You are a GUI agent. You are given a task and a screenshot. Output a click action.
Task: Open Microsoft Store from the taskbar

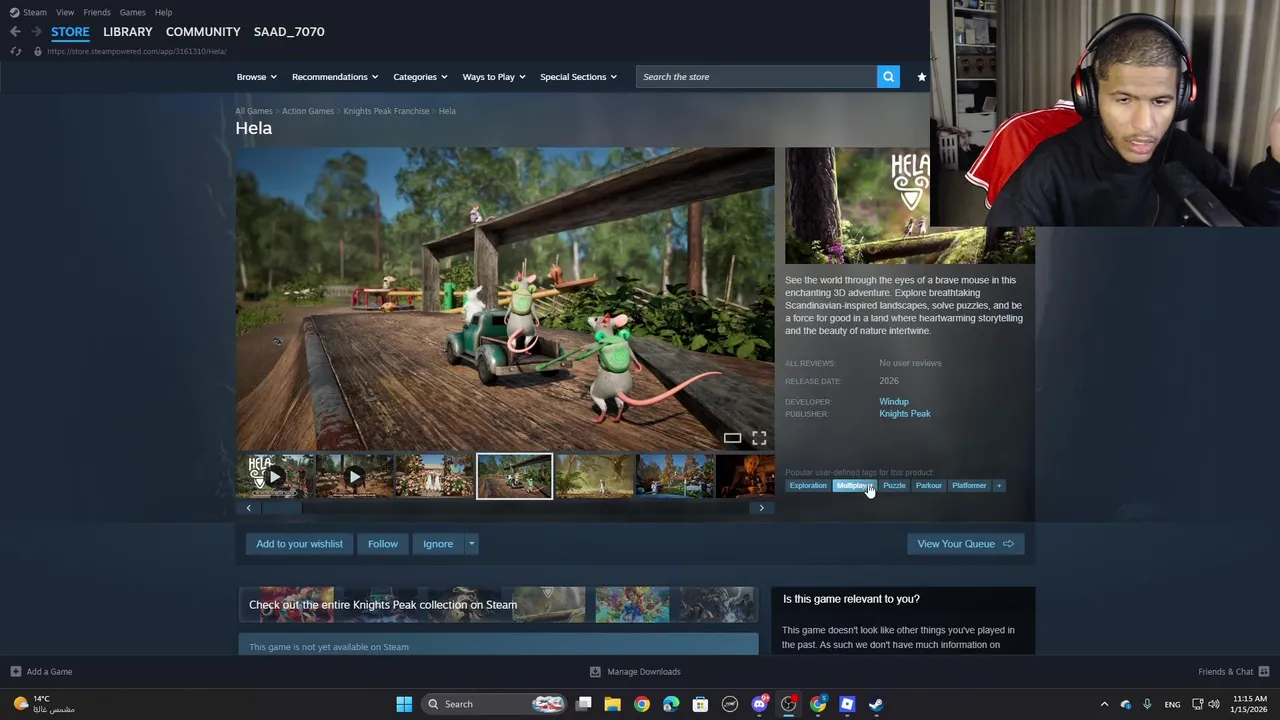700,704
